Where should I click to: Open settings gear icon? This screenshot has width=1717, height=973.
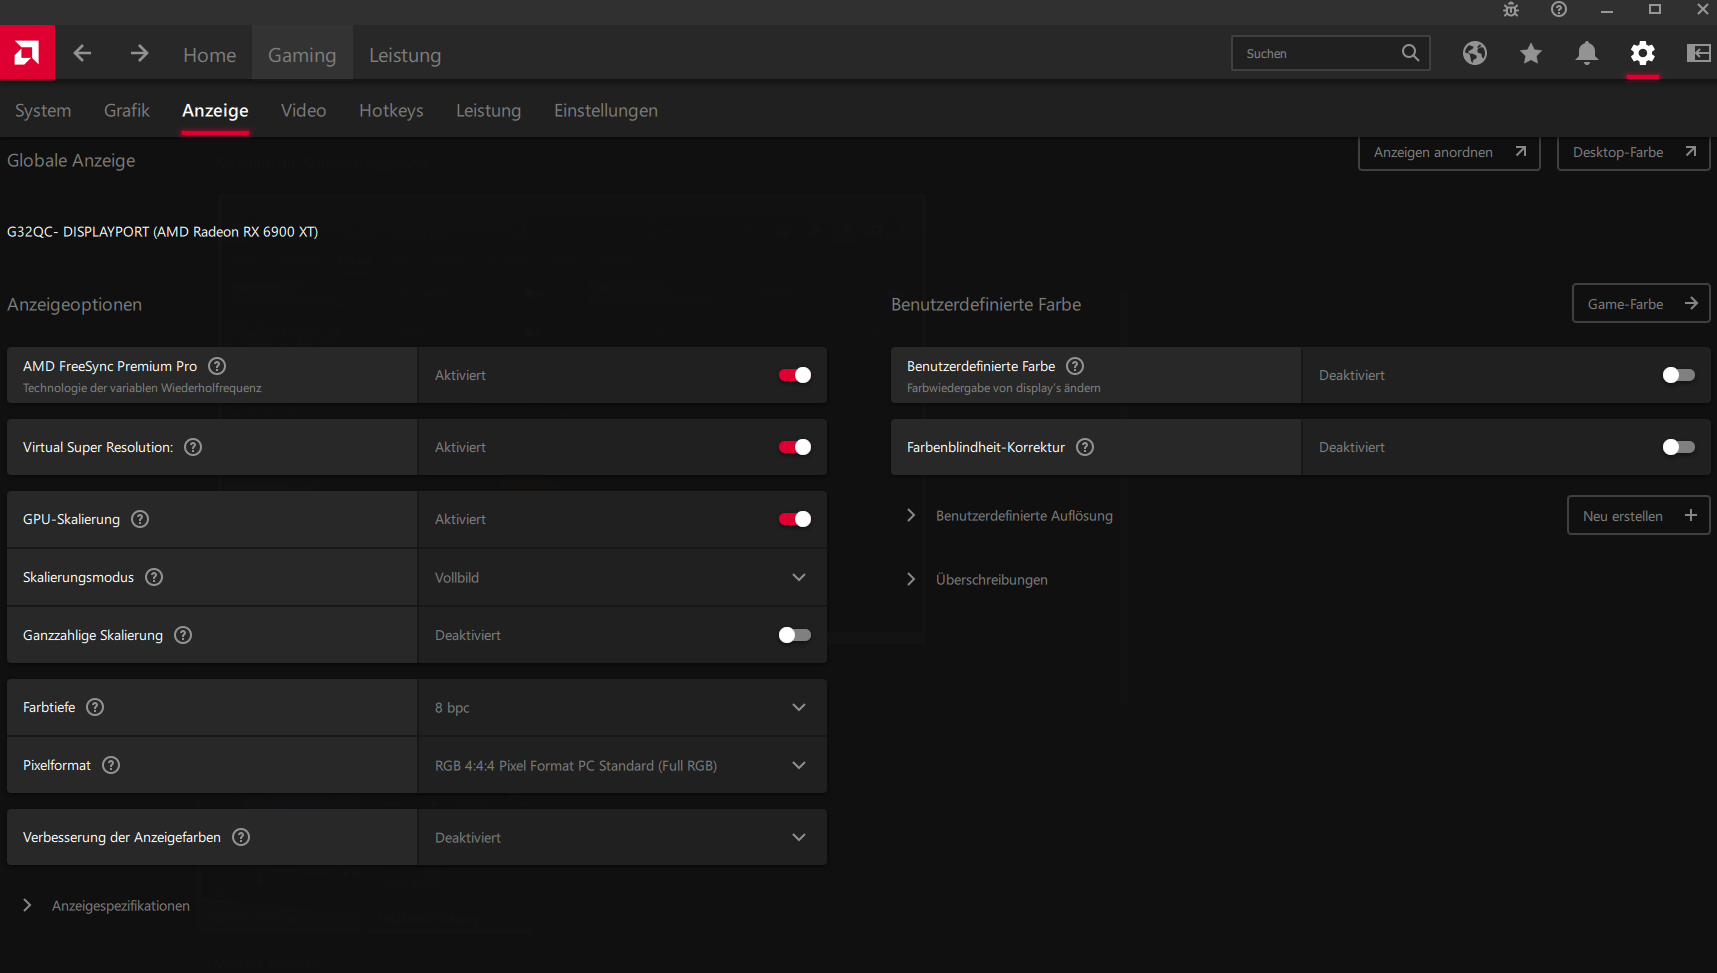click(1643, 53)
